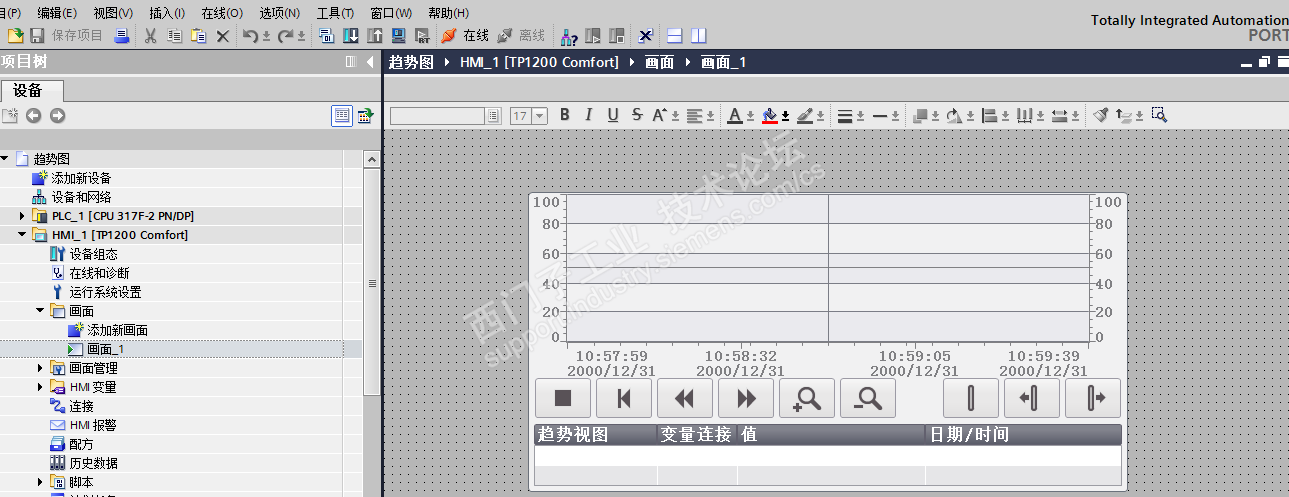Viewport: 1289px width, 497px height.
Task: Expand the HMI 变量 node
Action: coord(40,387)
